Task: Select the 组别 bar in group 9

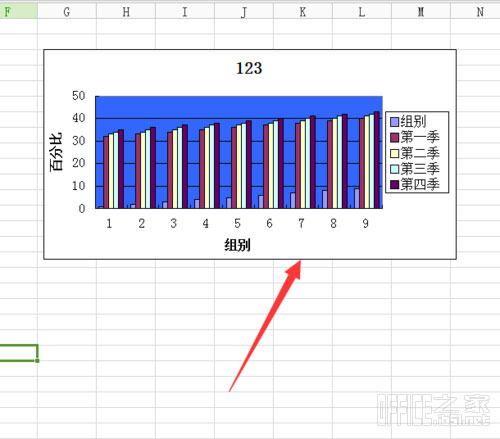Action: (x=357, y=198)
